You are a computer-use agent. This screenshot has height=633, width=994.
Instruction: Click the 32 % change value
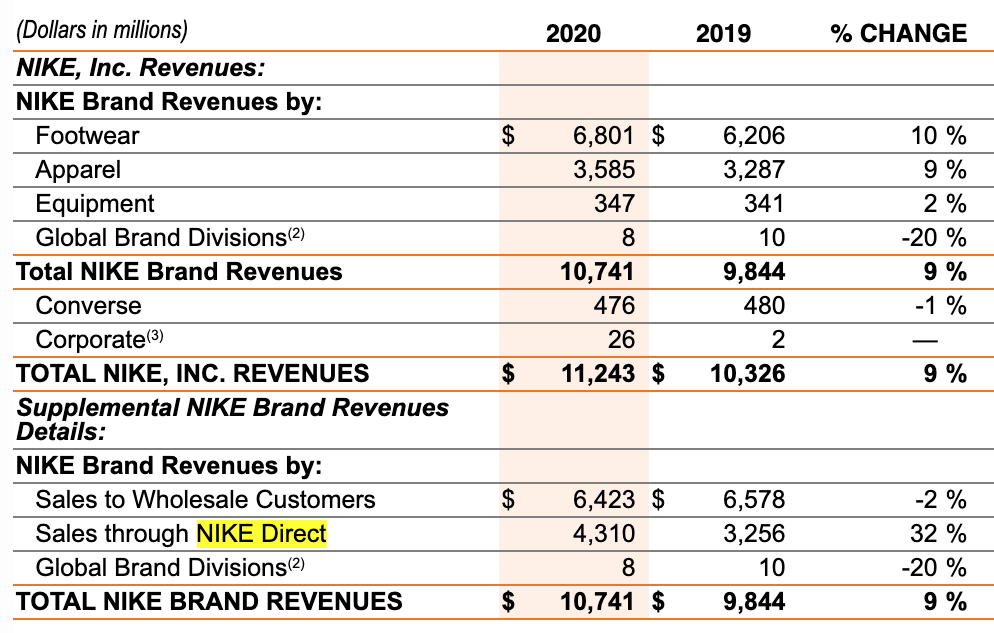point(938,534)
